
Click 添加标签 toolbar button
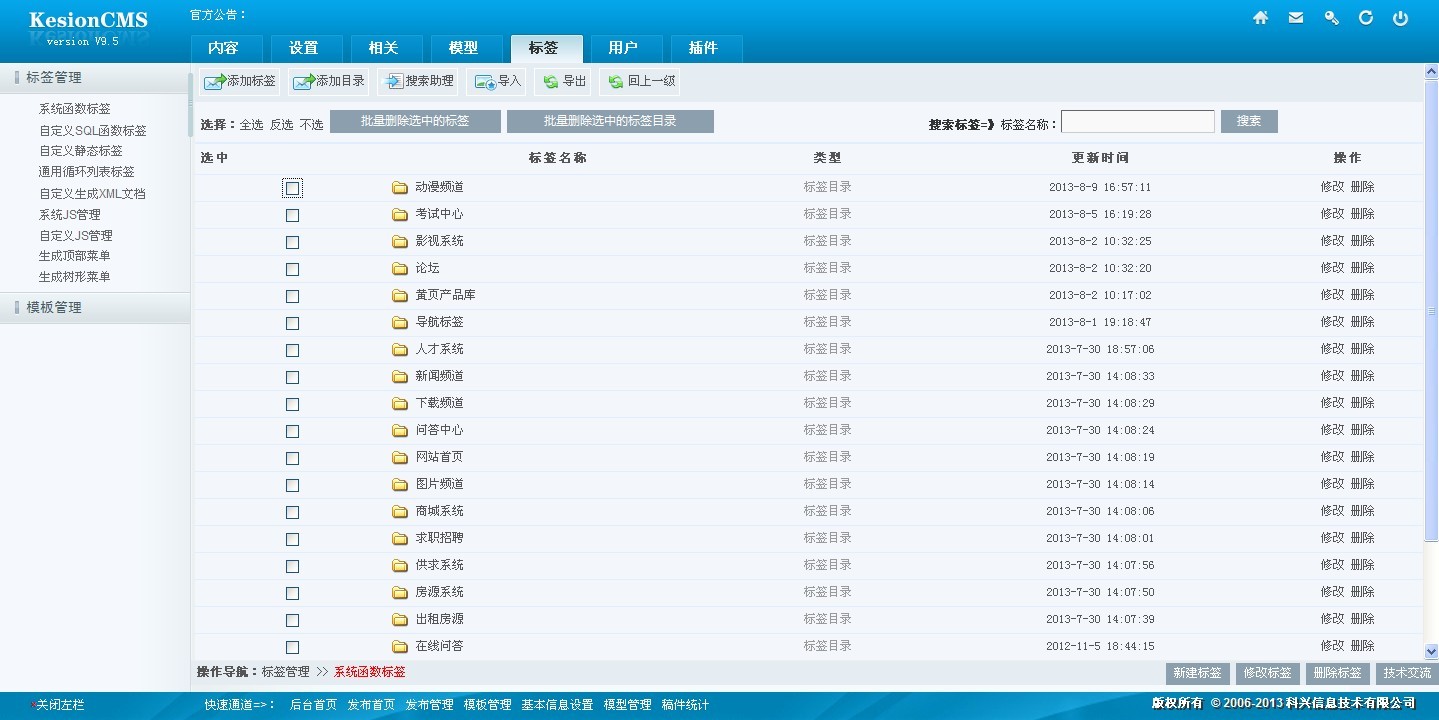coord(240,81)
